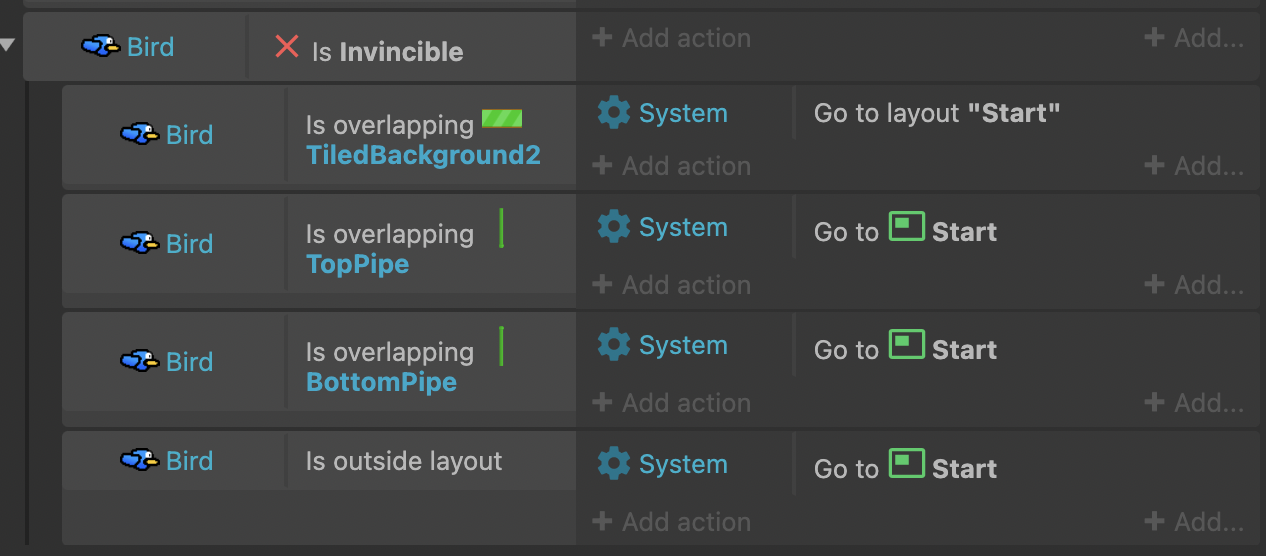
Task: Click right-side Add... on BottomPipe event
Action: (x=1195, y=403)
